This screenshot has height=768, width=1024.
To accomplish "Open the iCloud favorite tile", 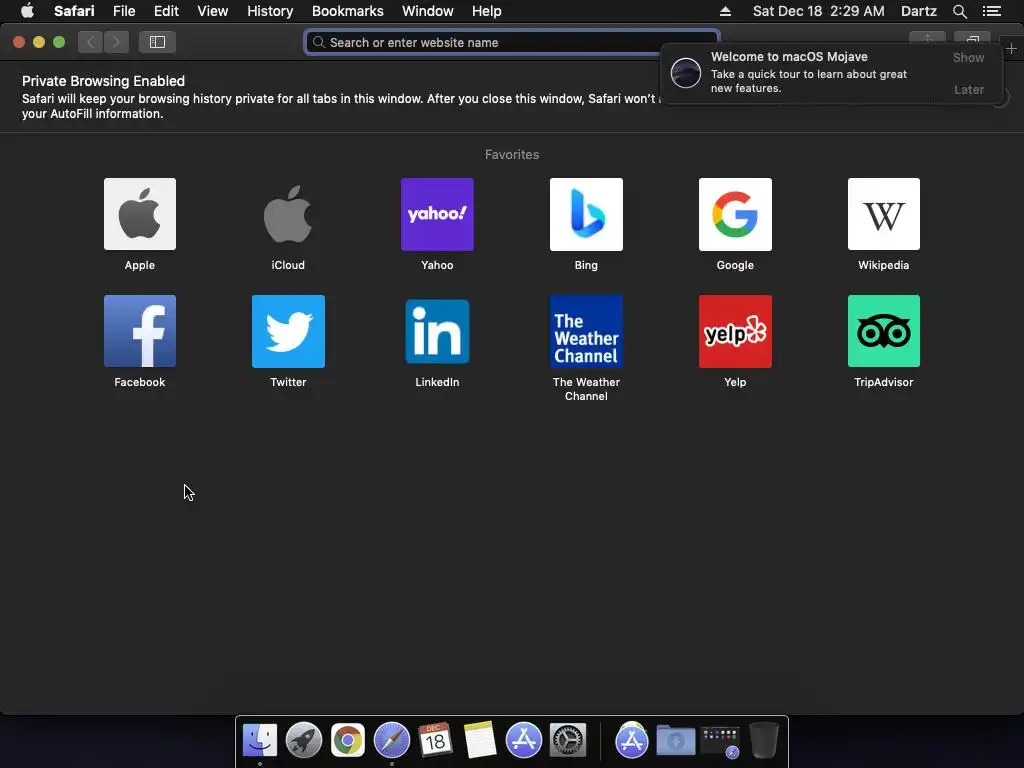I will (288, 214).
